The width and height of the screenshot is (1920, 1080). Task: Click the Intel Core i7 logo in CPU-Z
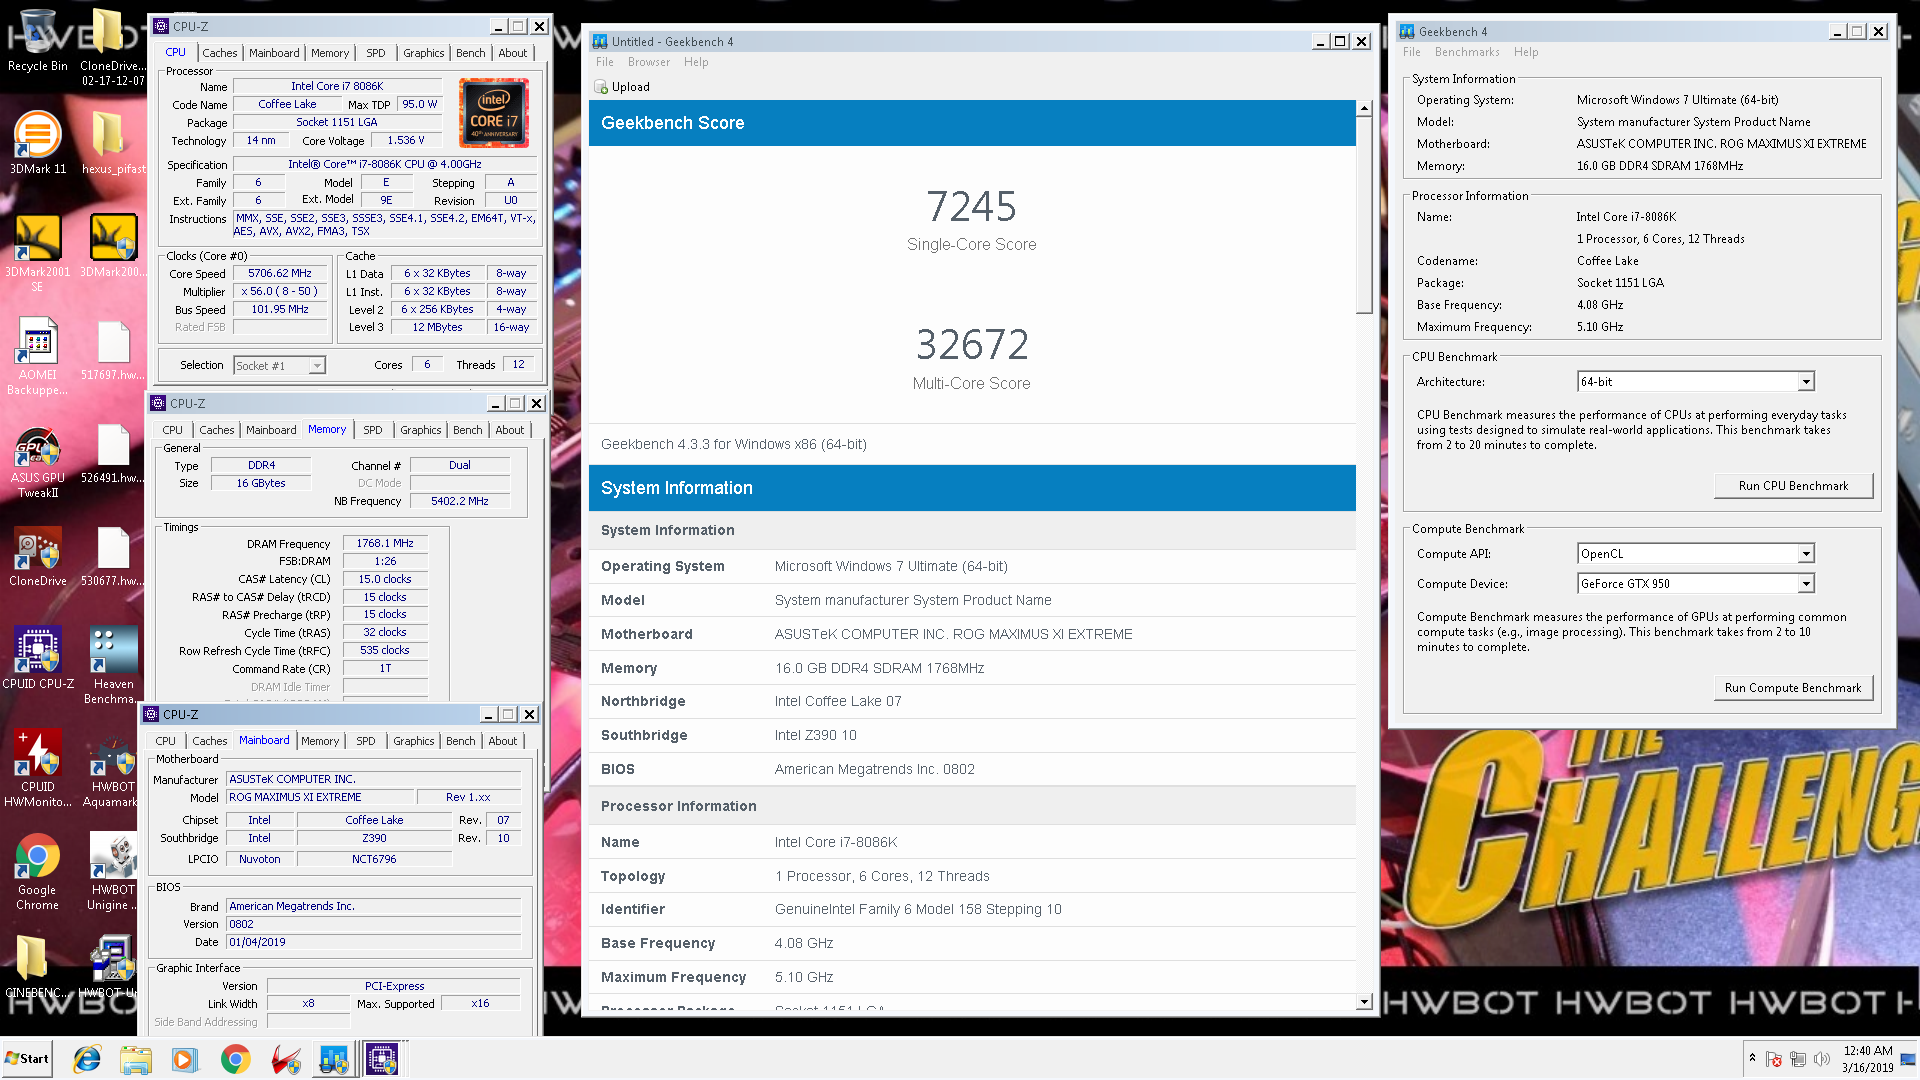(494, 113)
